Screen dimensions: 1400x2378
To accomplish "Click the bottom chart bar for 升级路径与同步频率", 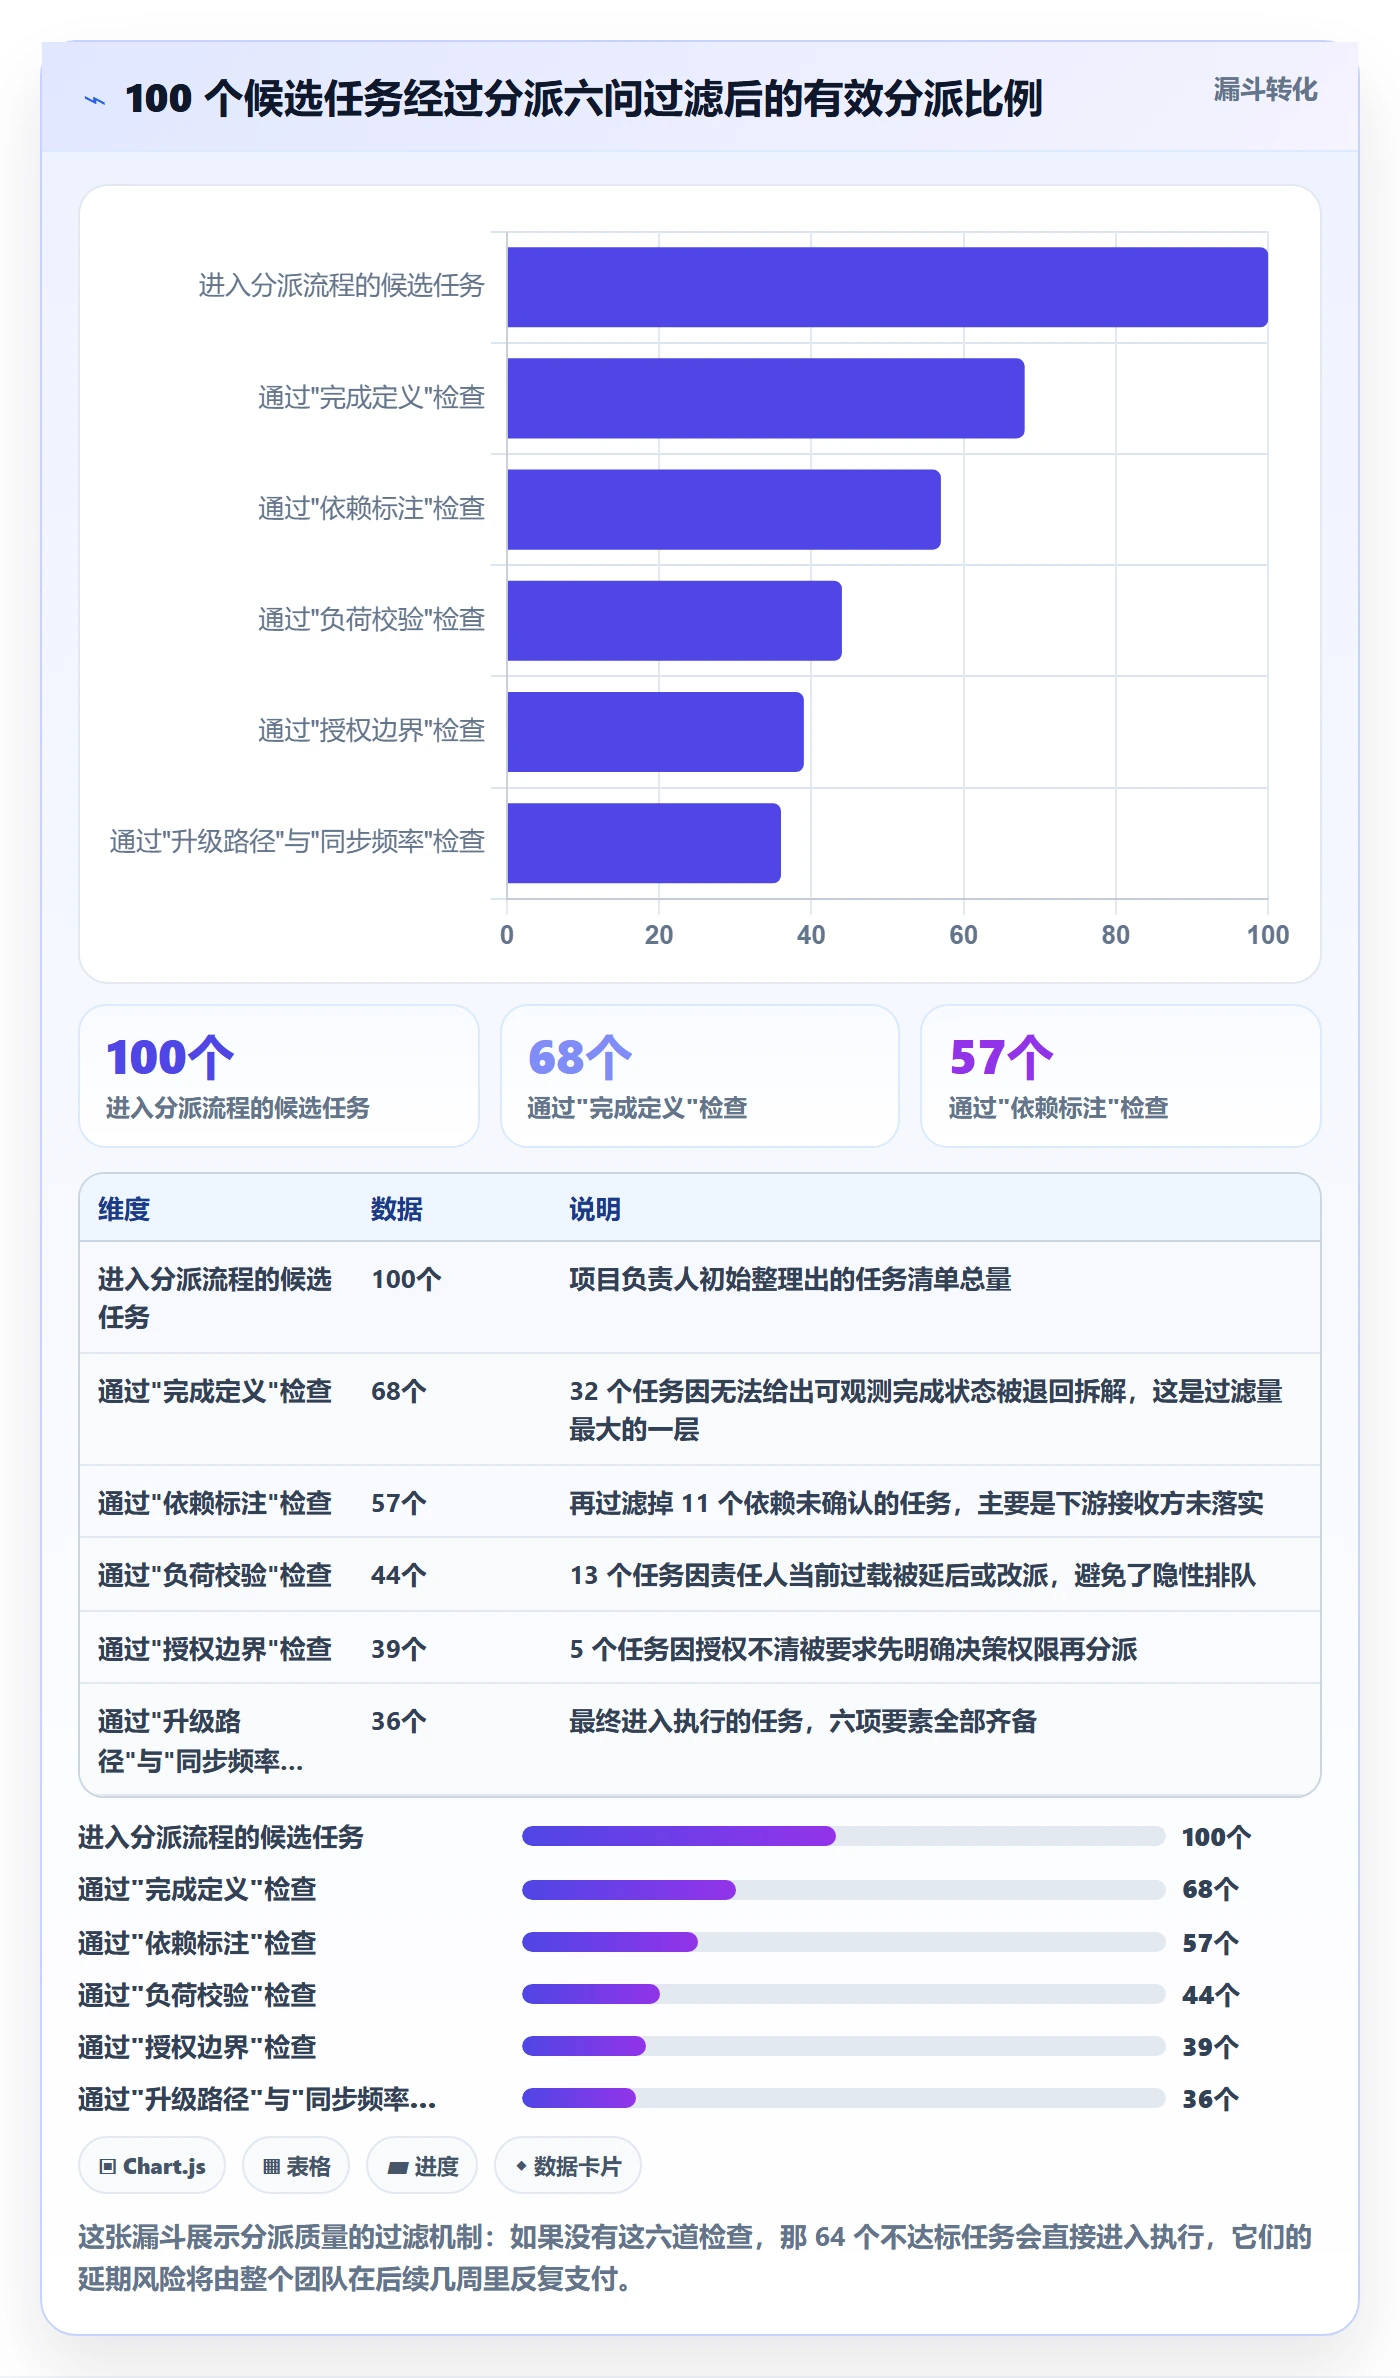I will pos(644,842).
